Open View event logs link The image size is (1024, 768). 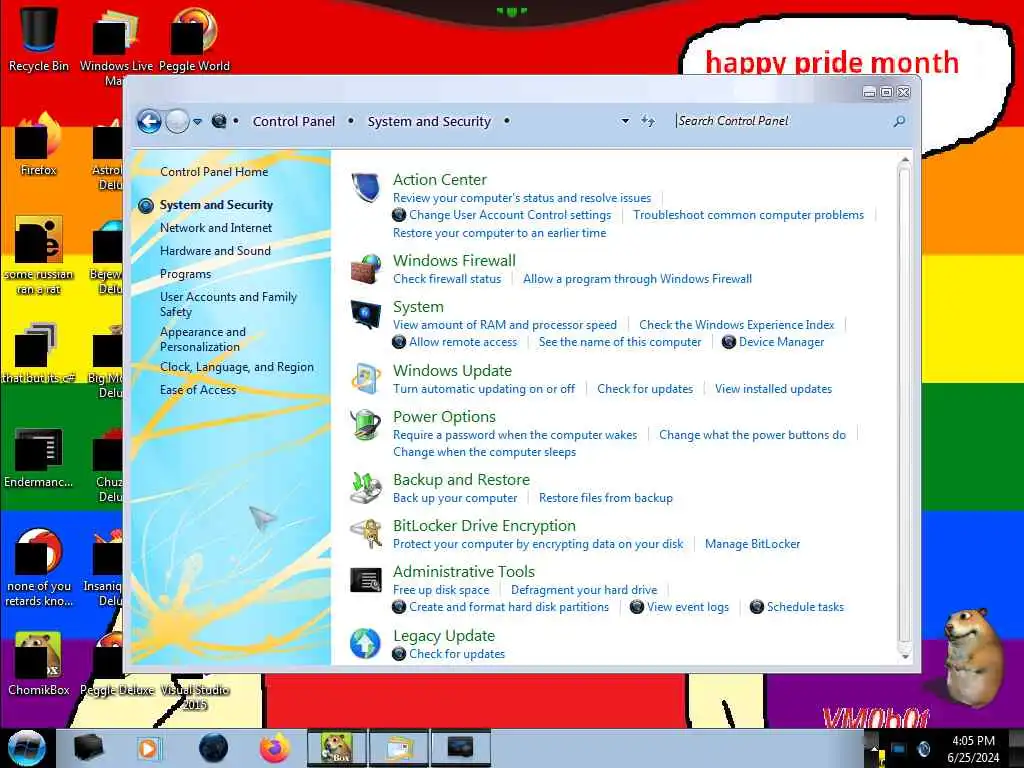click(688, 607)
